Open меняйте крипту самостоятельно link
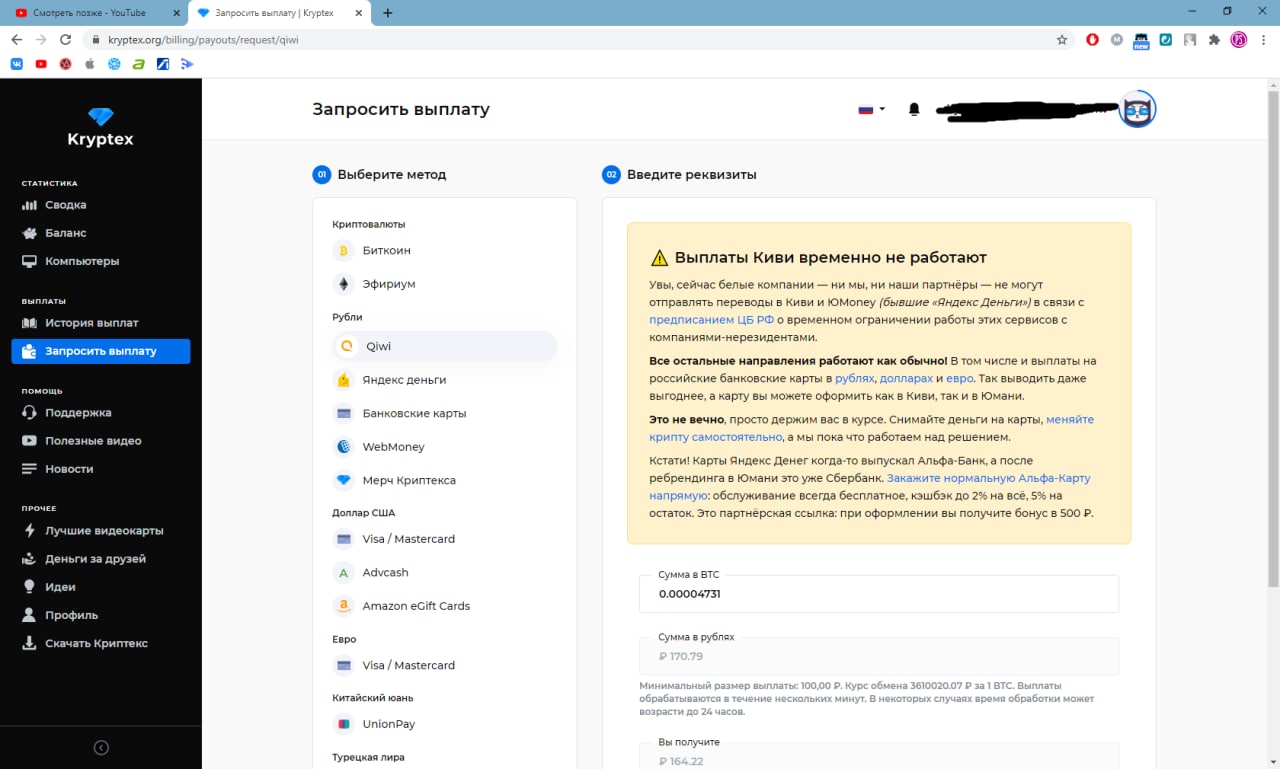Image resolution: width=1280 pixels, height=769 pixels. [x=871, y=428]
